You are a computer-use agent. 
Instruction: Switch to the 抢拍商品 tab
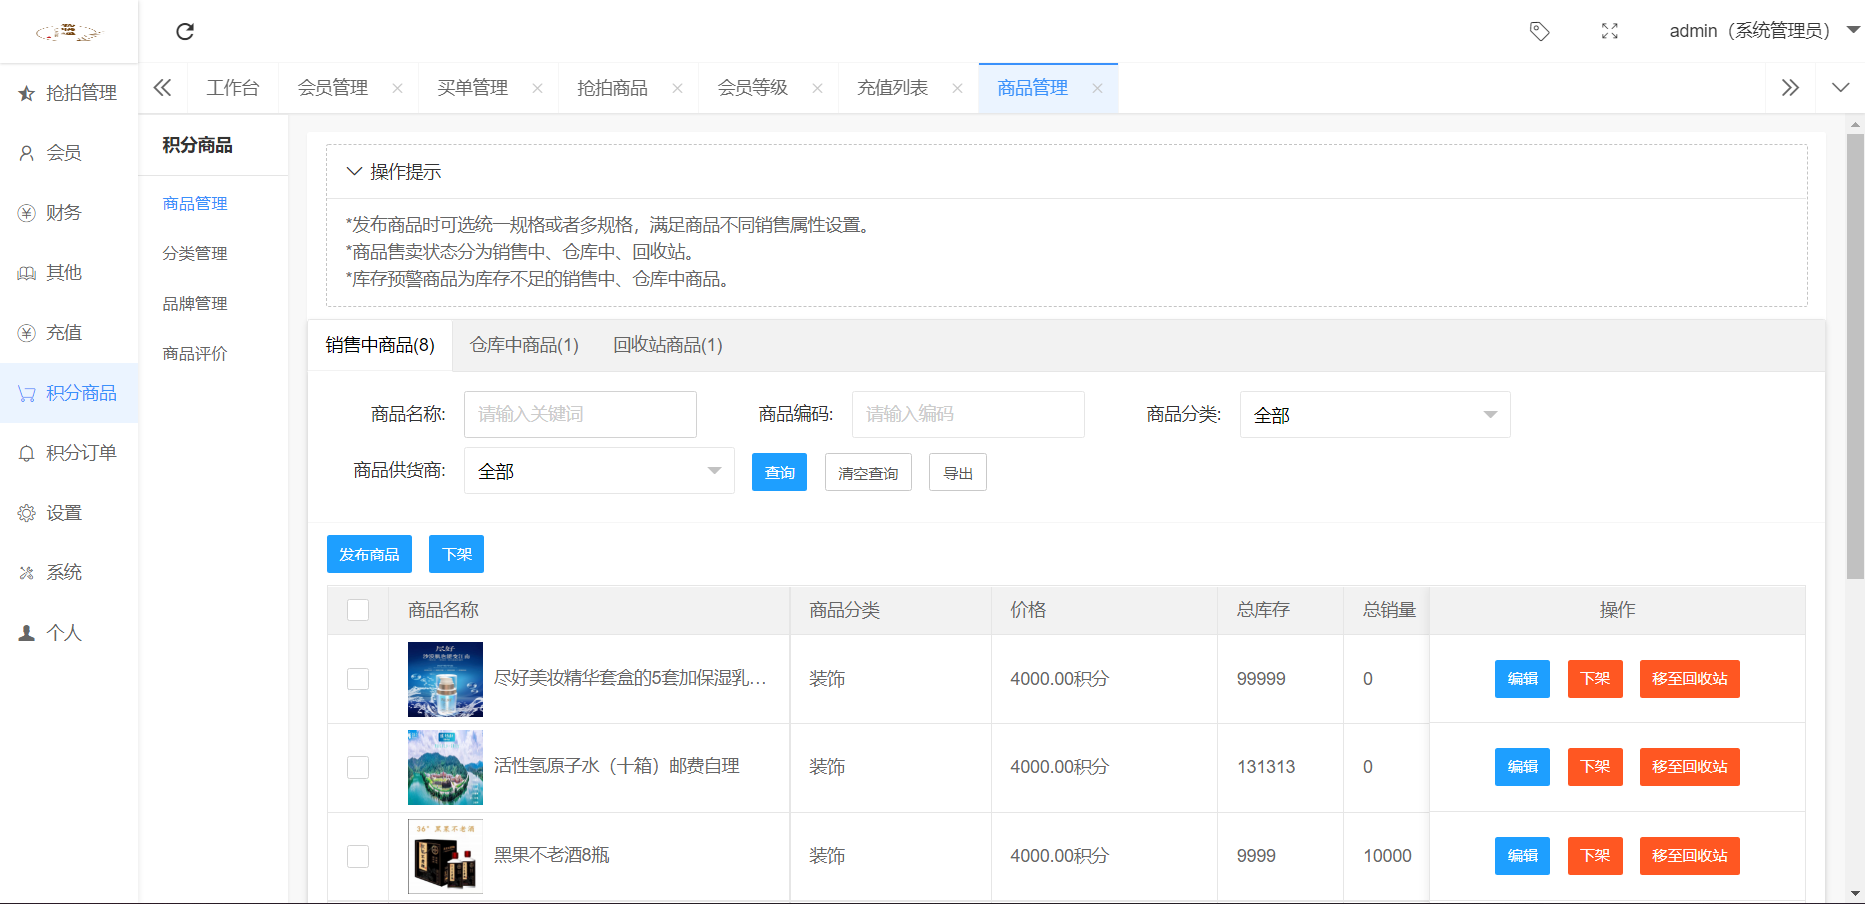[x=613, y=88]
